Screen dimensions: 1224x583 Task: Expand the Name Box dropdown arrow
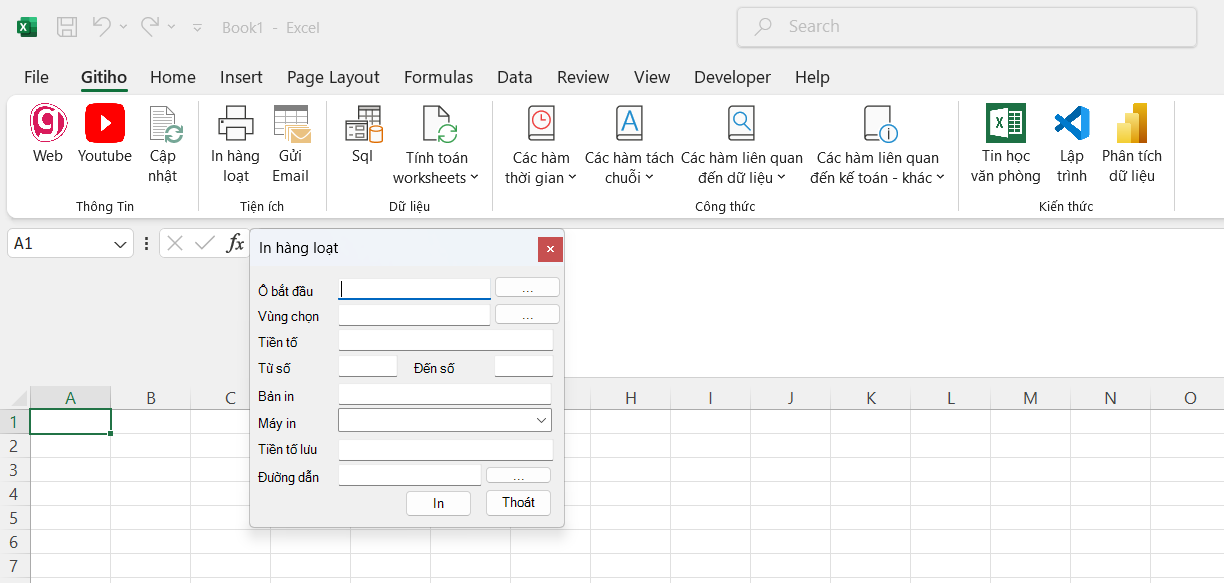click(121, 244)
